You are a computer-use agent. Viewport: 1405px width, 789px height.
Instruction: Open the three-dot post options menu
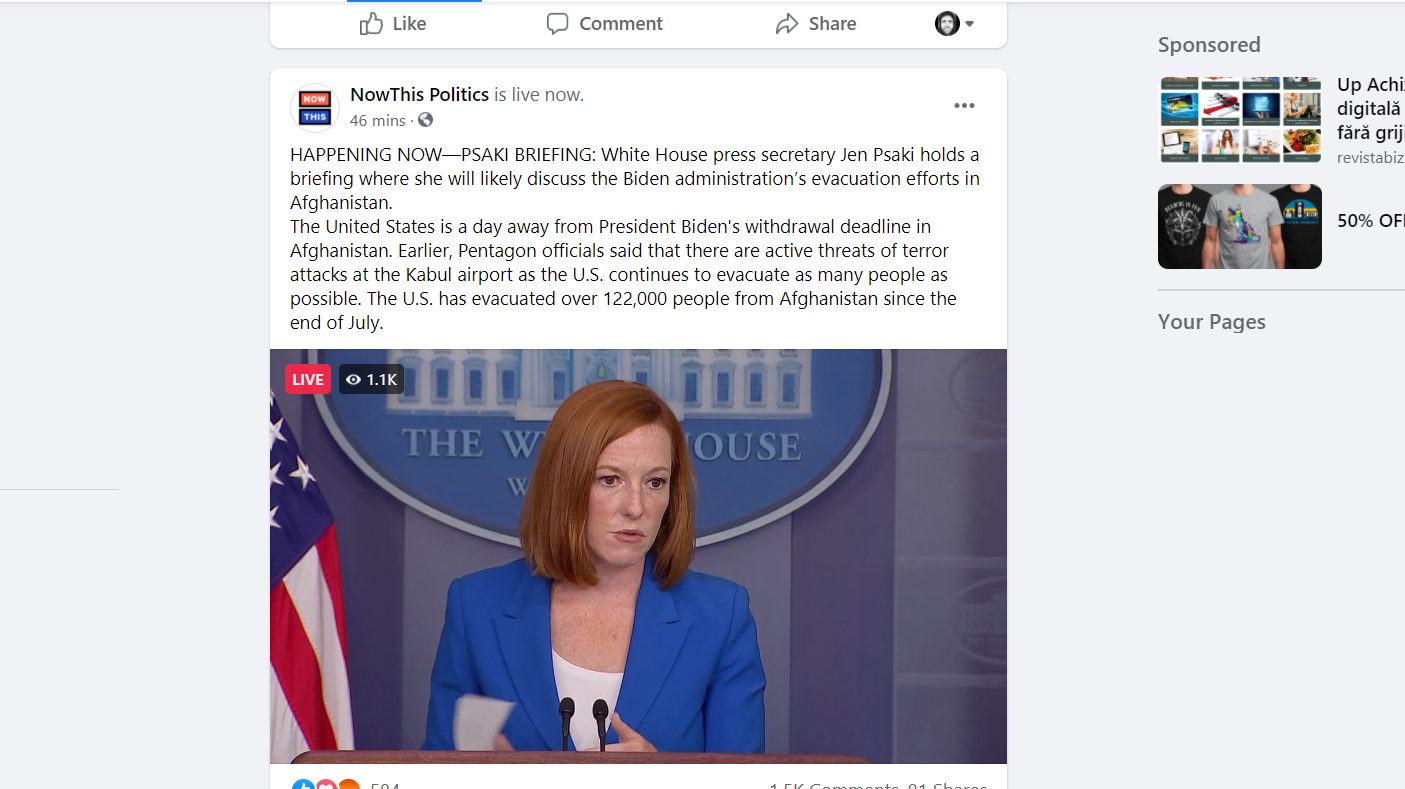pos(964,105)
